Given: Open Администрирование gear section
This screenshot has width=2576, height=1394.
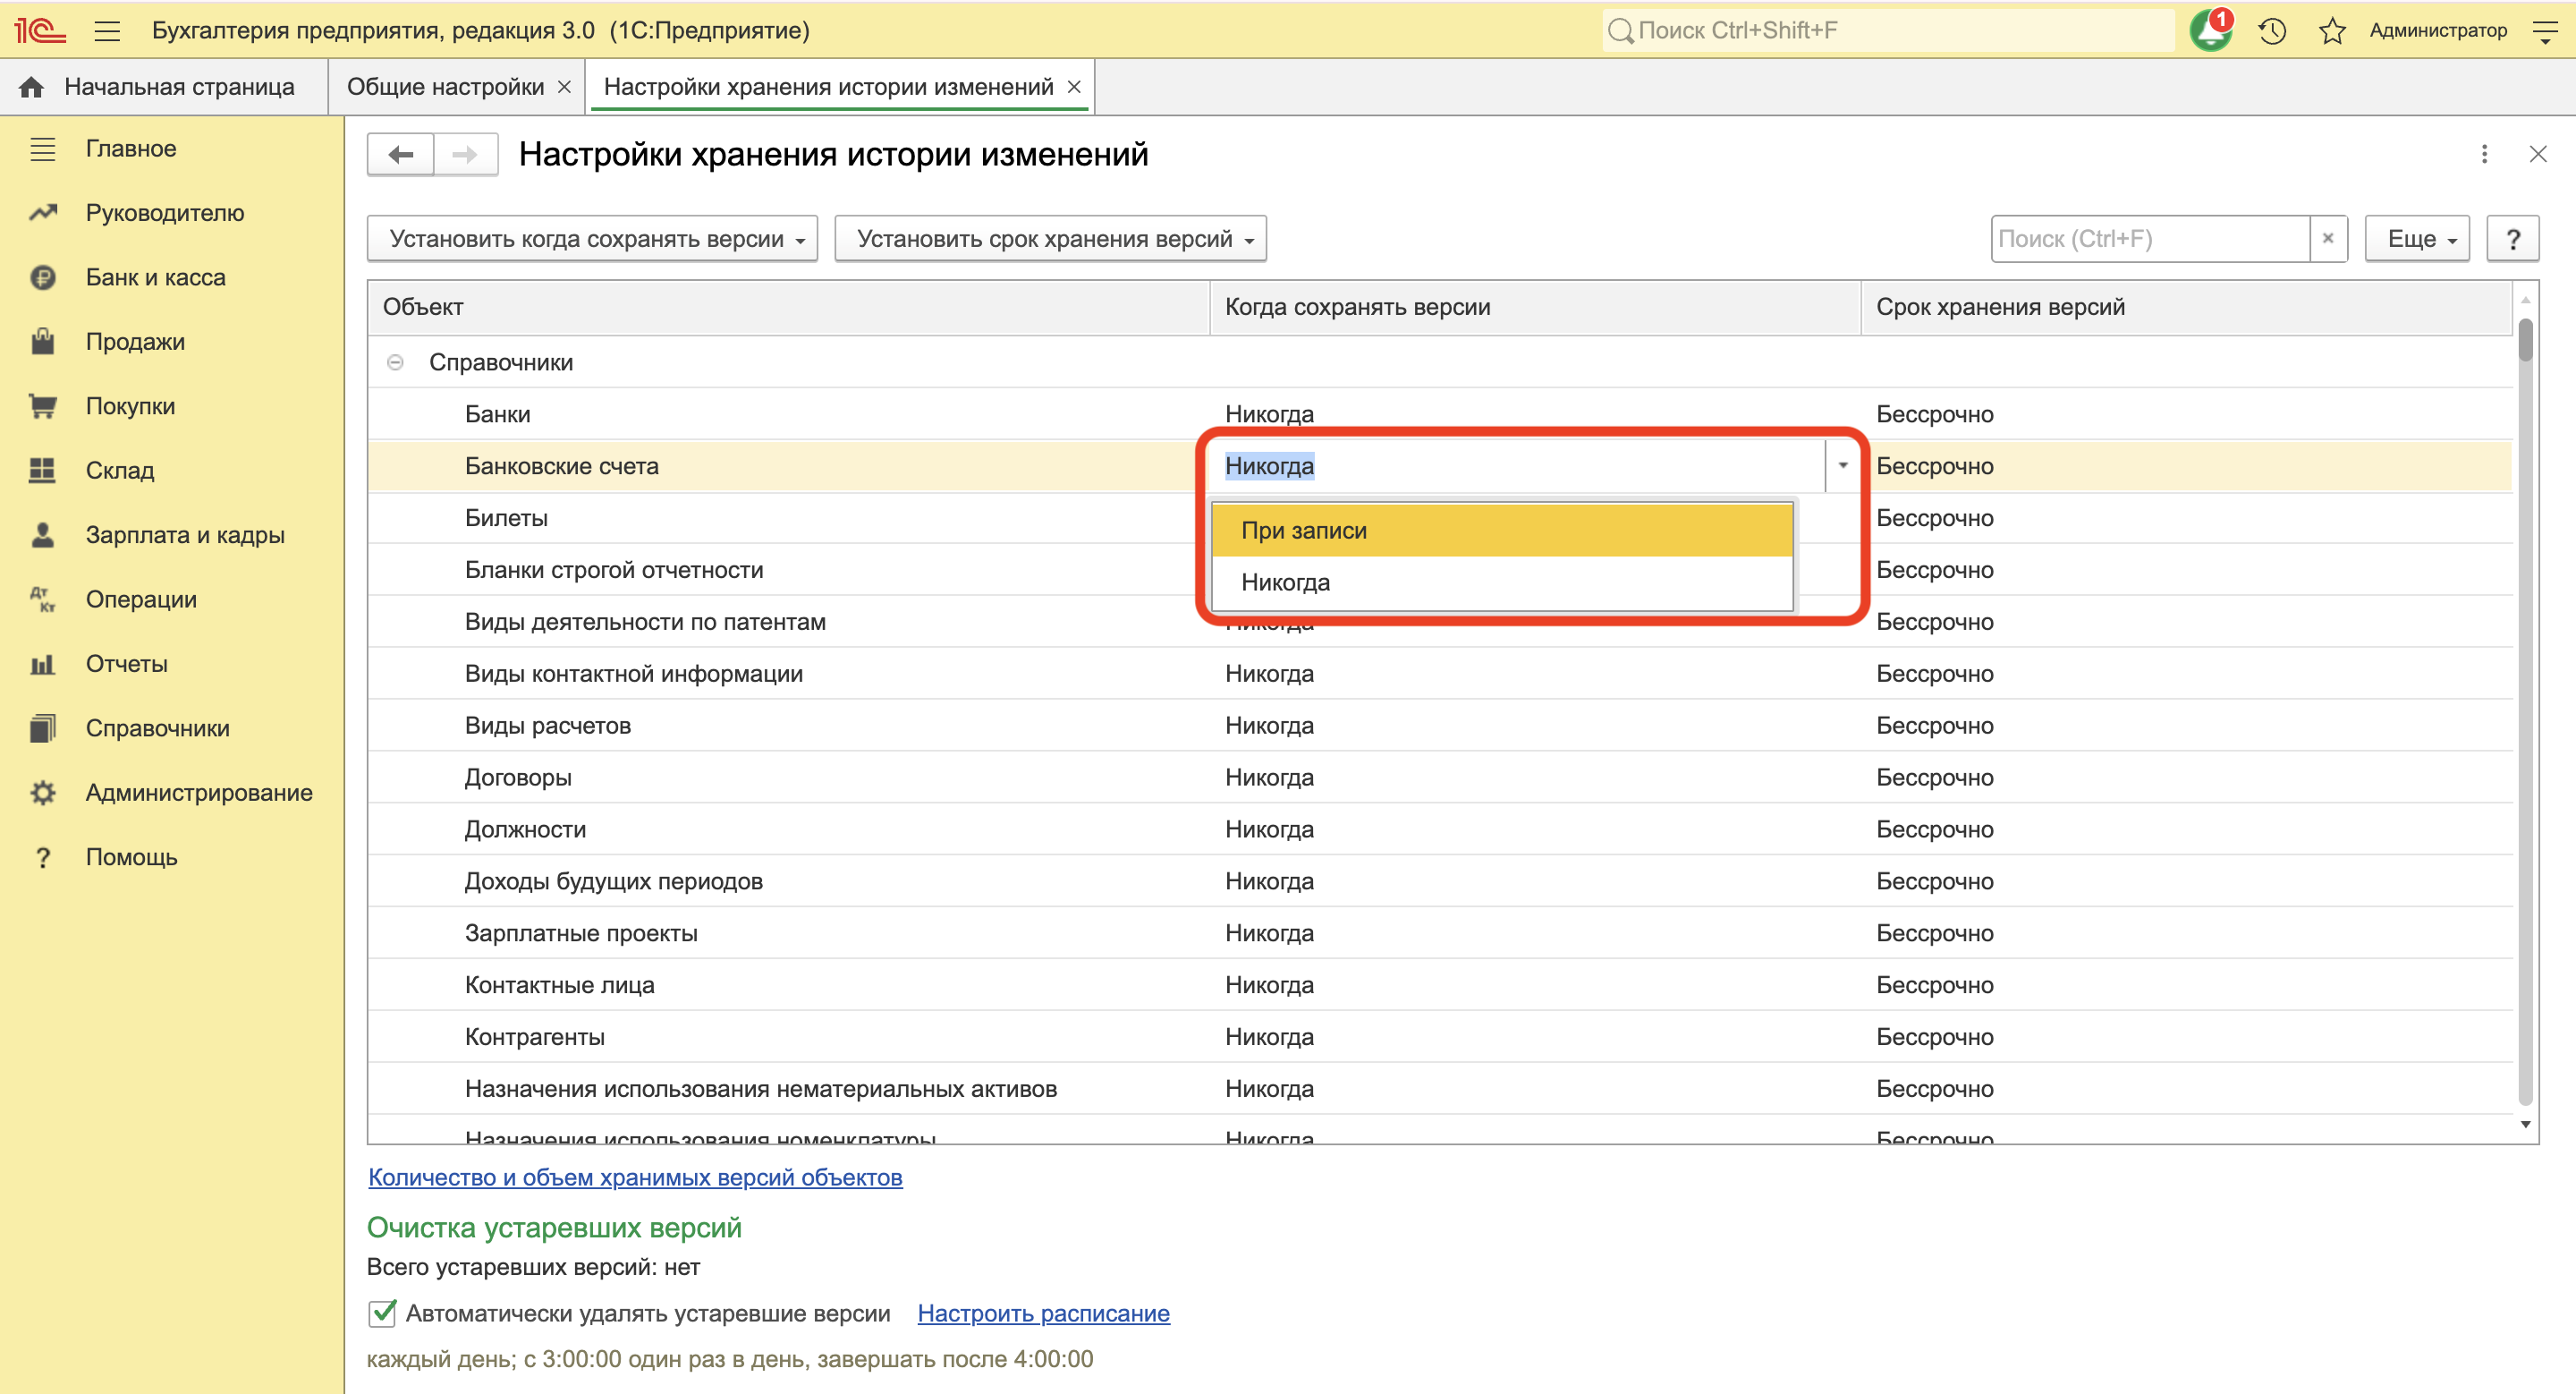Looking at the screenshot, I should (x=42, y=792).
